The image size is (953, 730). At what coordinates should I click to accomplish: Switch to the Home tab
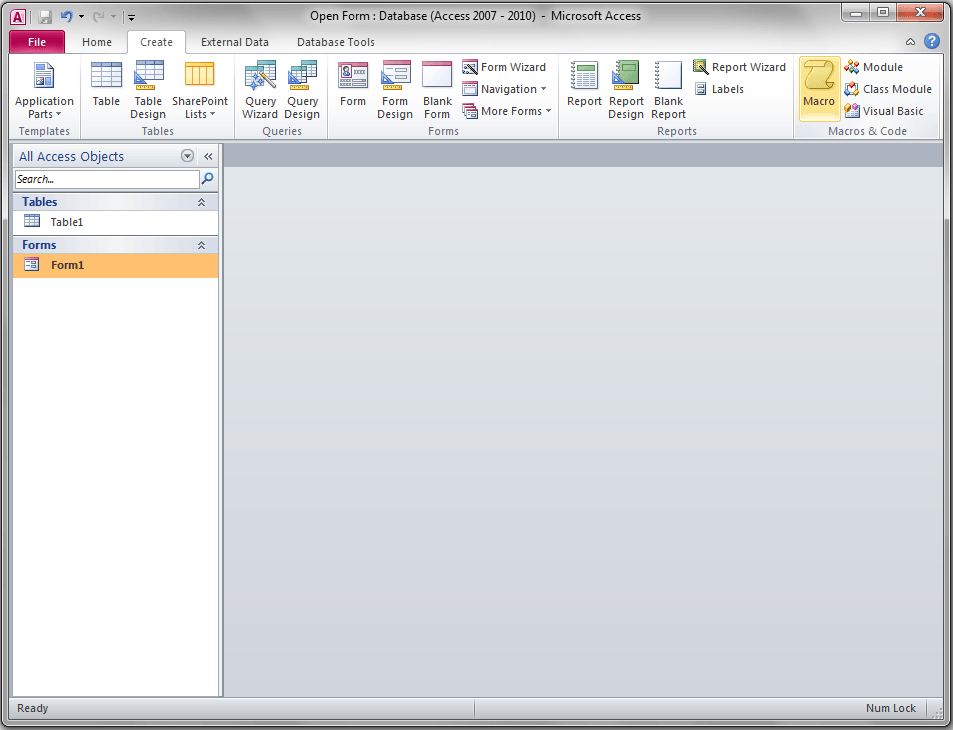pyautogui.click(x=97, y=42)
